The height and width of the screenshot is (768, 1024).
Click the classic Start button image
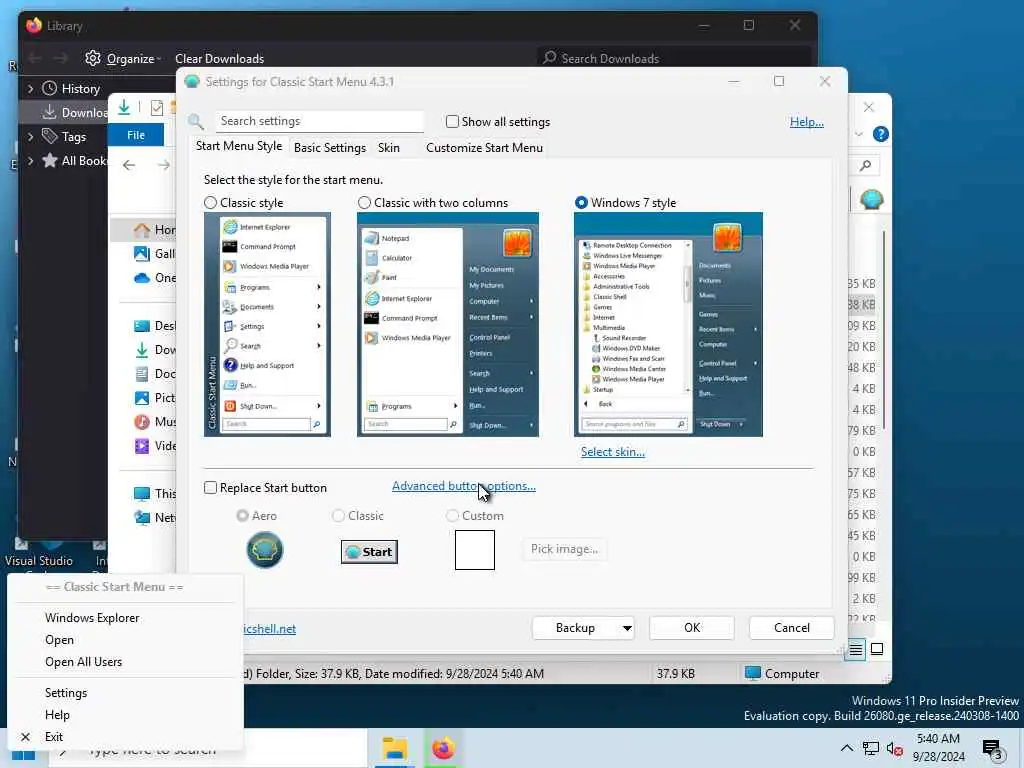369,552
